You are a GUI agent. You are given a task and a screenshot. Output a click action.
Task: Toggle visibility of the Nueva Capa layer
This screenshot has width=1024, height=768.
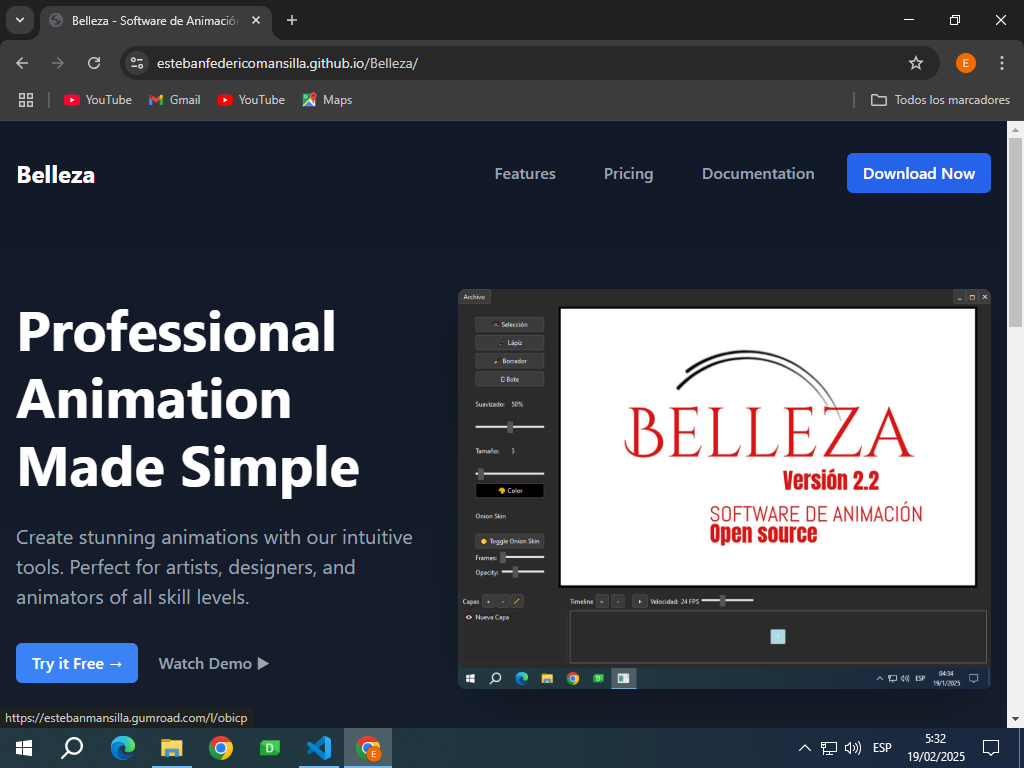pyautogui.click(x=468, y=617)
